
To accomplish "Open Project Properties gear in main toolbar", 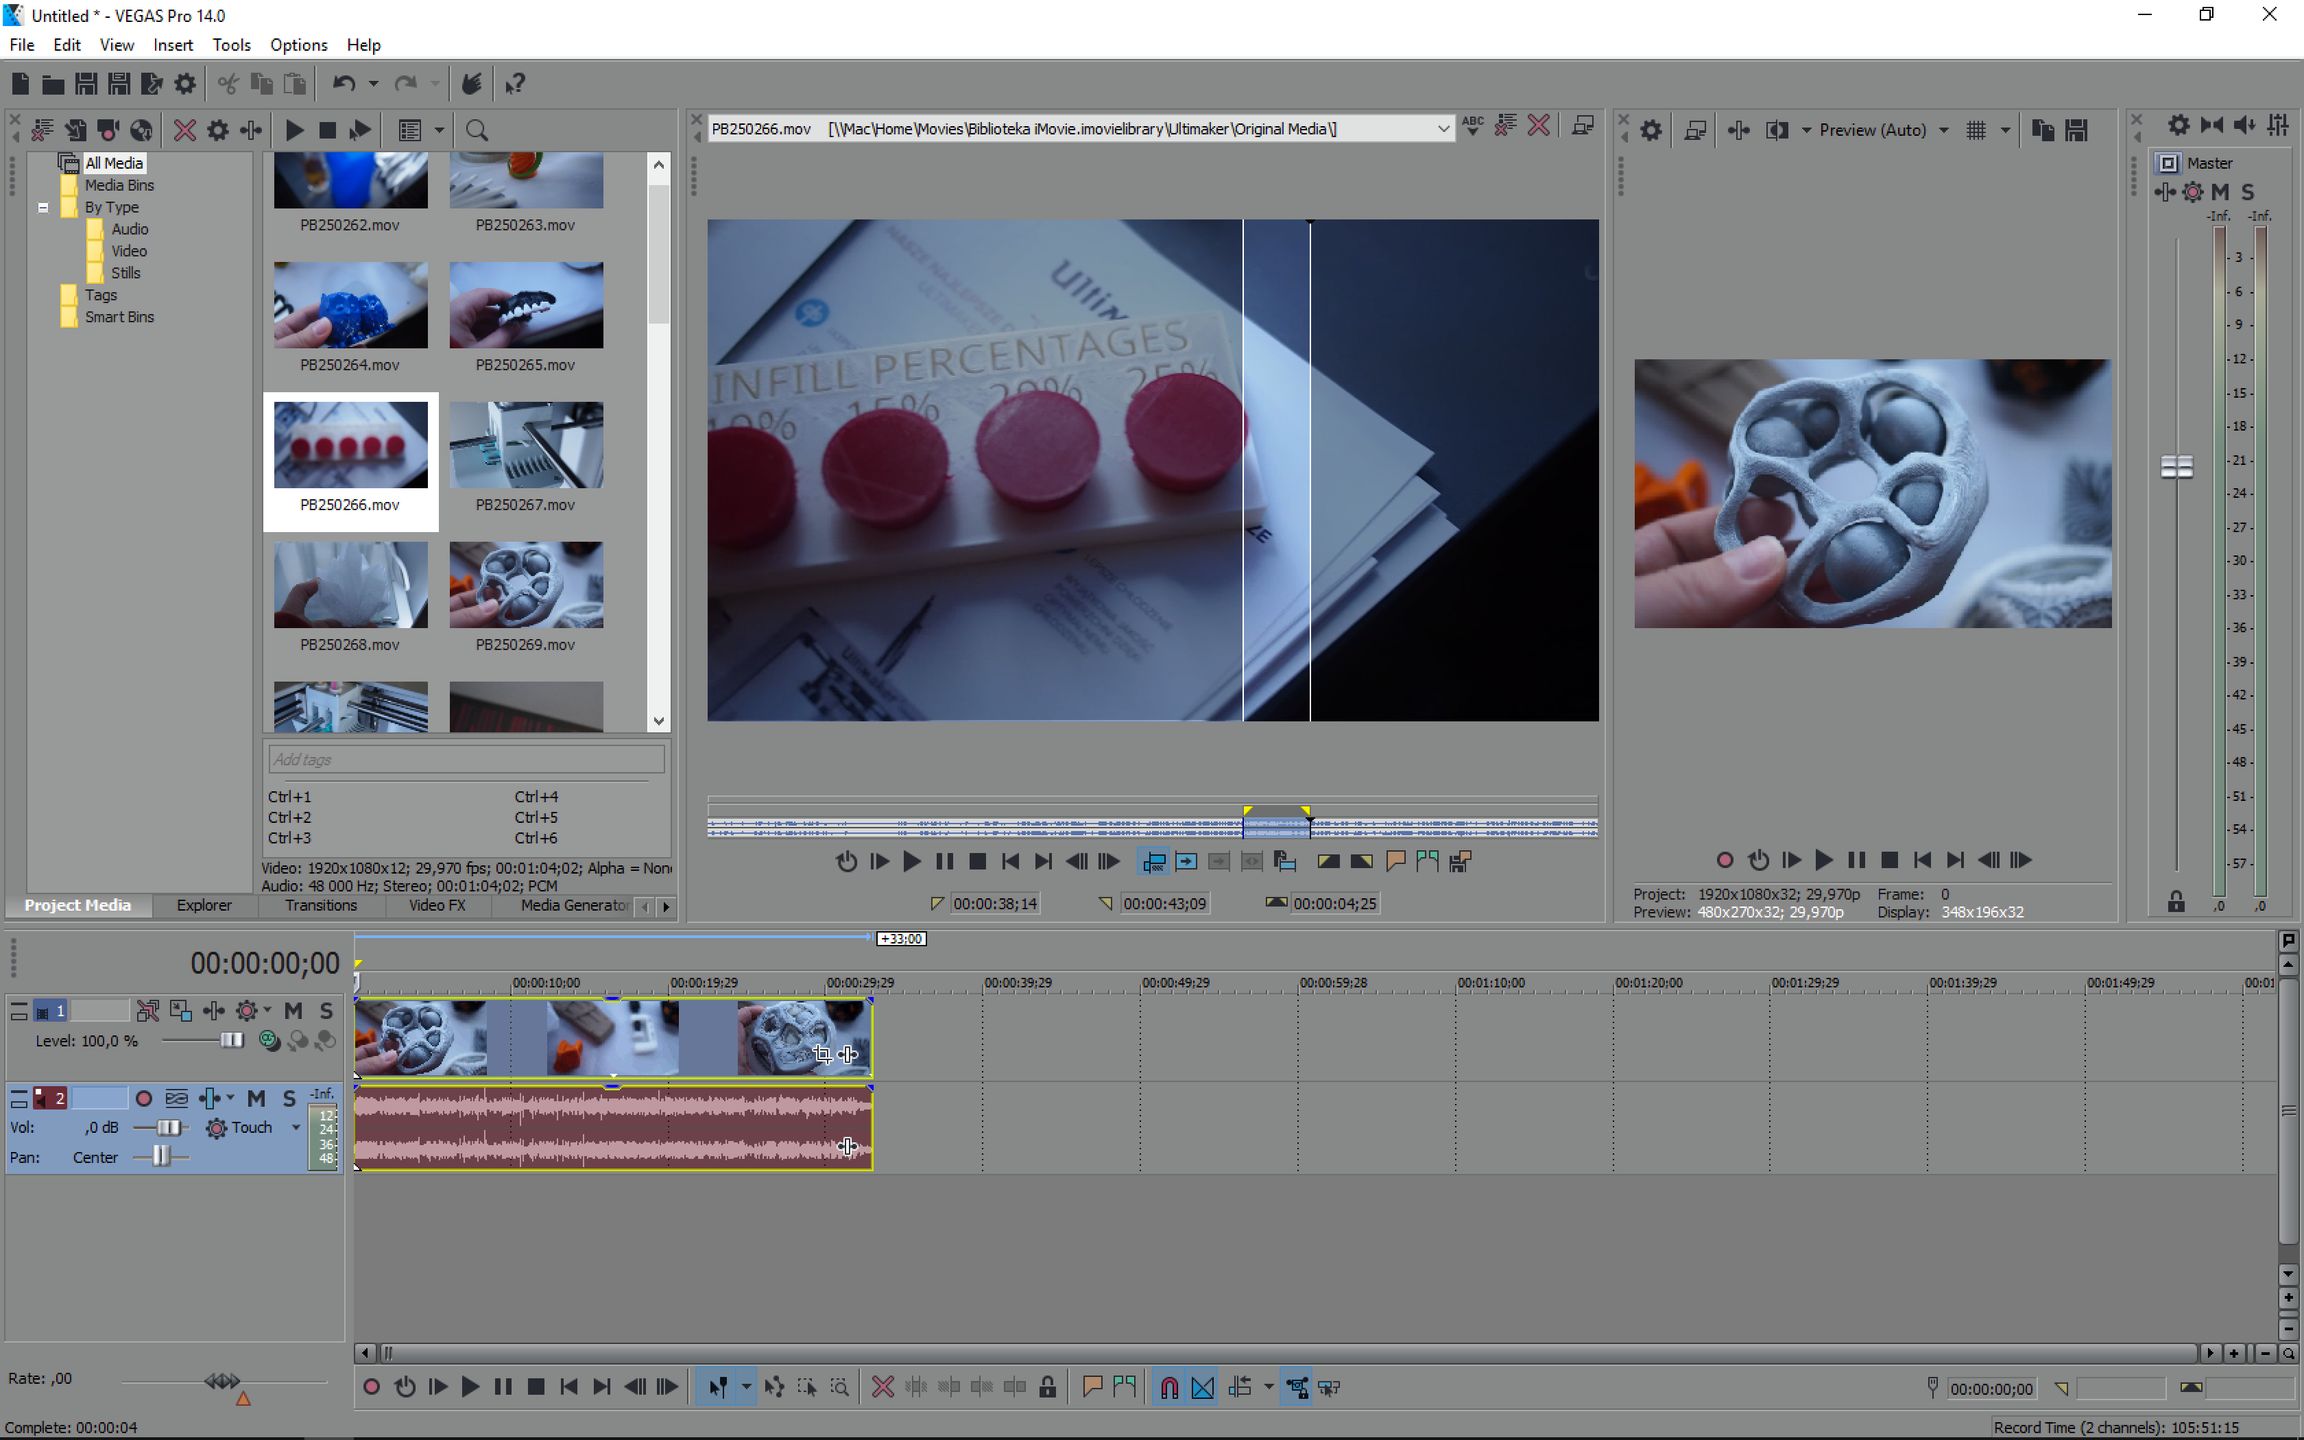I will point(185,84).
